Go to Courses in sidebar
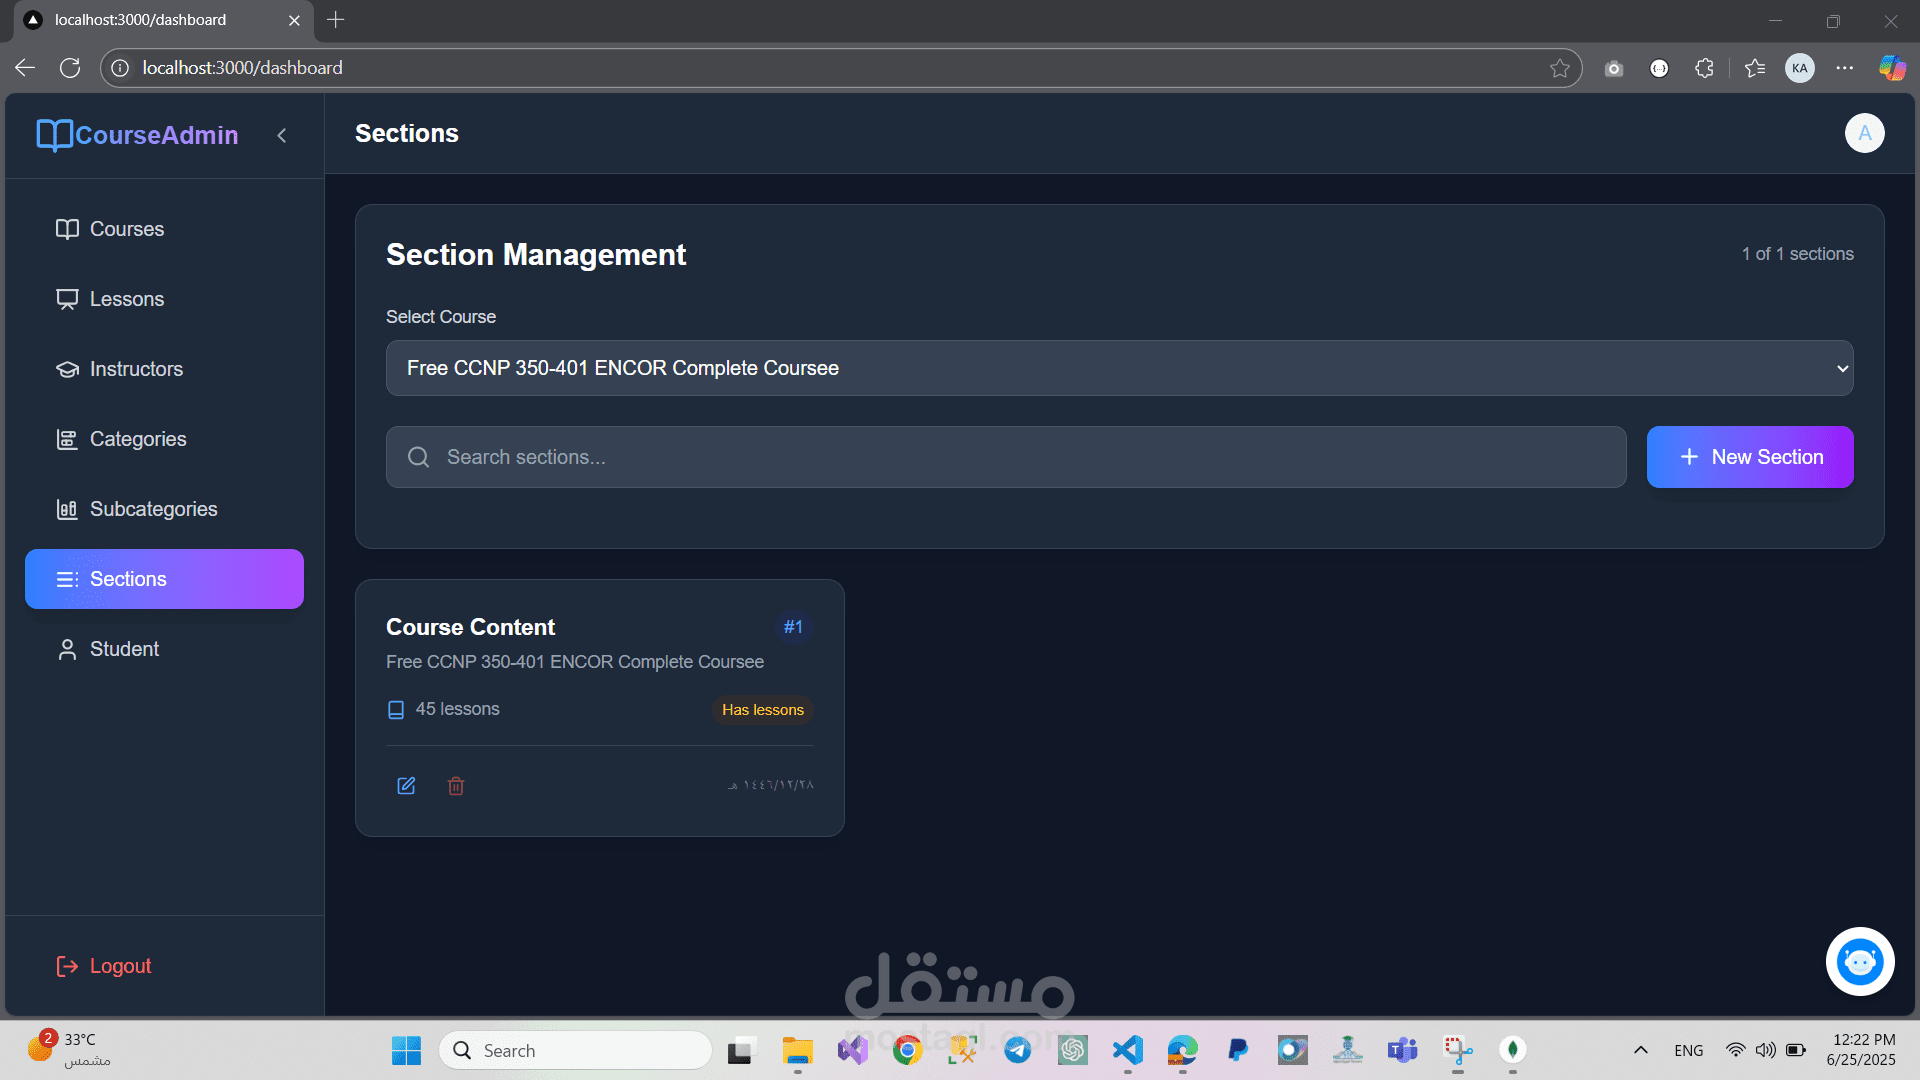Image resolution: width=1920 pixels, height=1080 pixels. coord(126,229)
